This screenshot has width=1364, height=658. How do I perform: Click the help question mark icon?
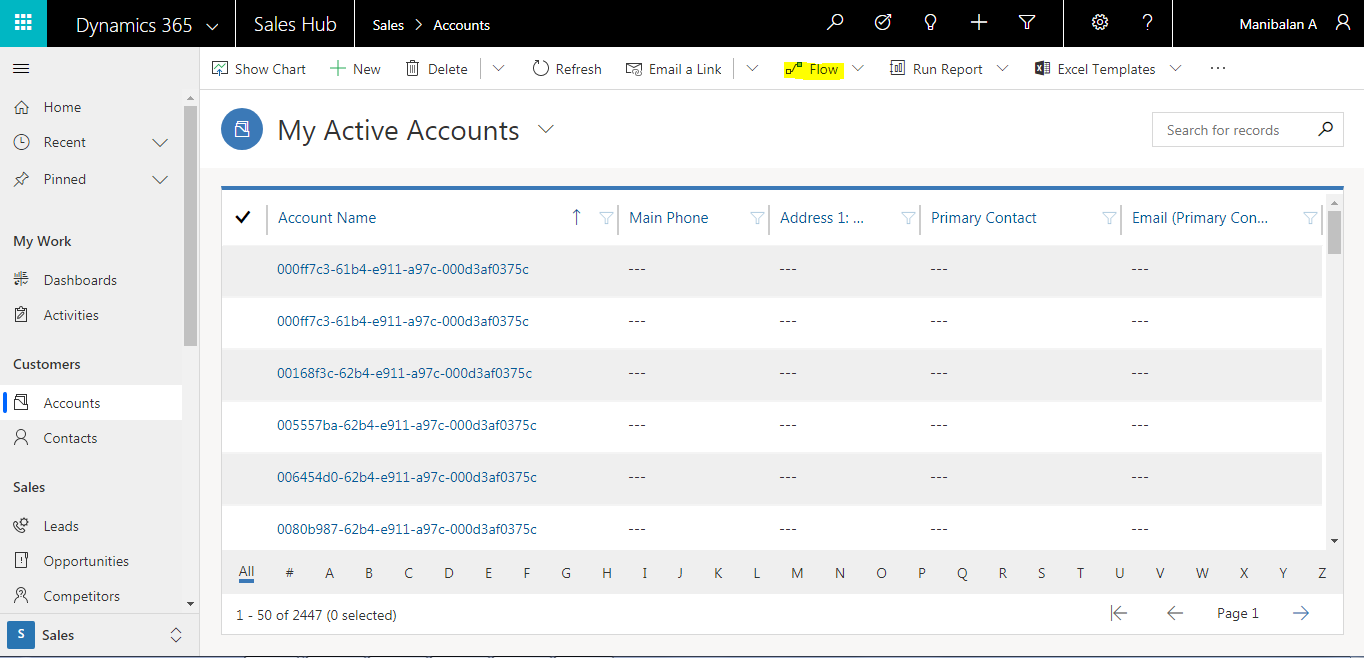pos(1148,23)
